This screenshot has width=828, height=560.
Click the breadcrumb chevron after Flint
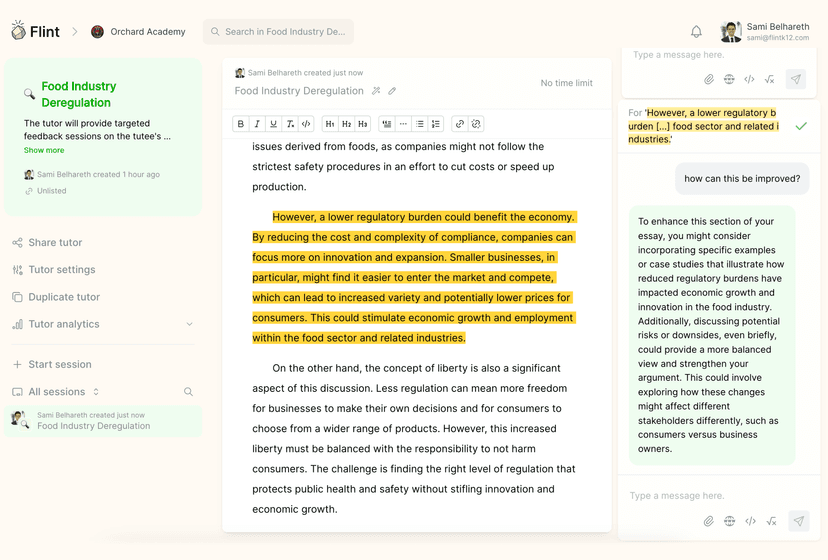[x=74, y=32]
